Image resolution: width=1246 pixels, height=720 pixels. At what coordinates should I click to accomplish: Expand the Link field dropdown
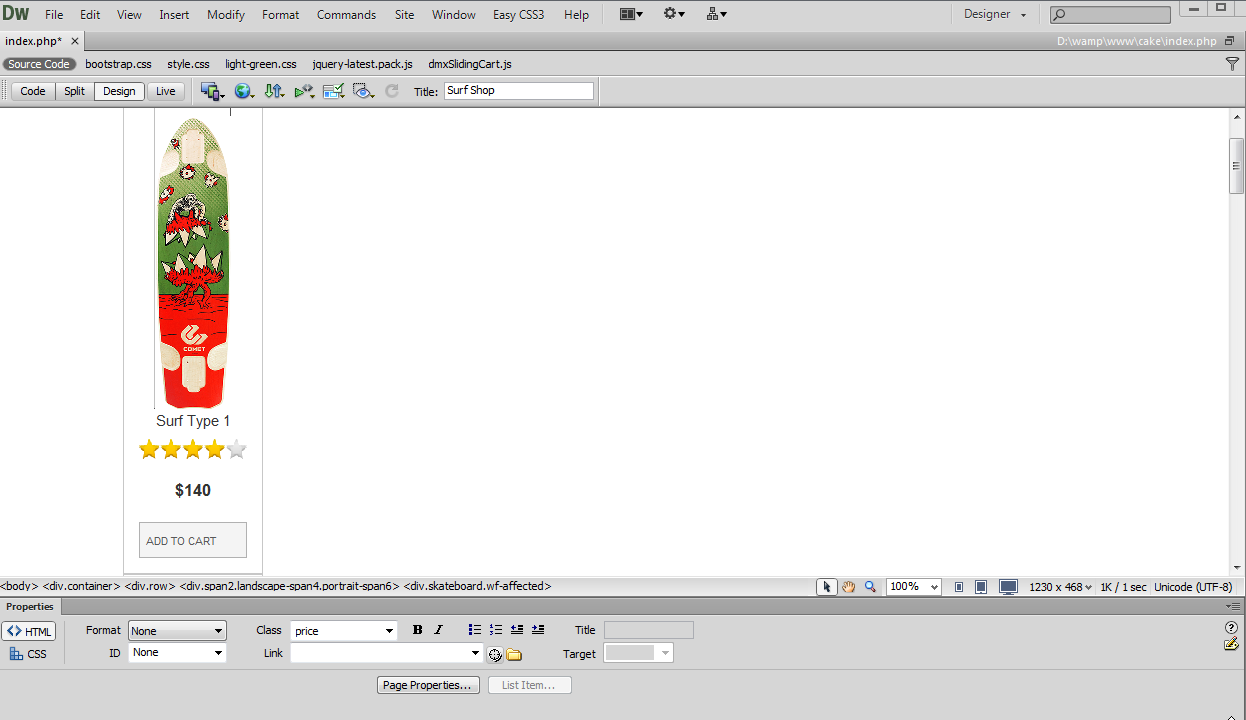[x=476, y=653]
